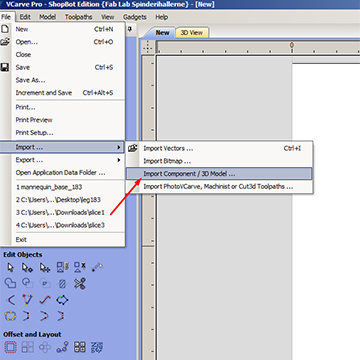This screenshot has width=360, height=360.
Task: Click the yellow-node Join Open Vectors icon
Action: pyautogui.click(x=10, y=316)
